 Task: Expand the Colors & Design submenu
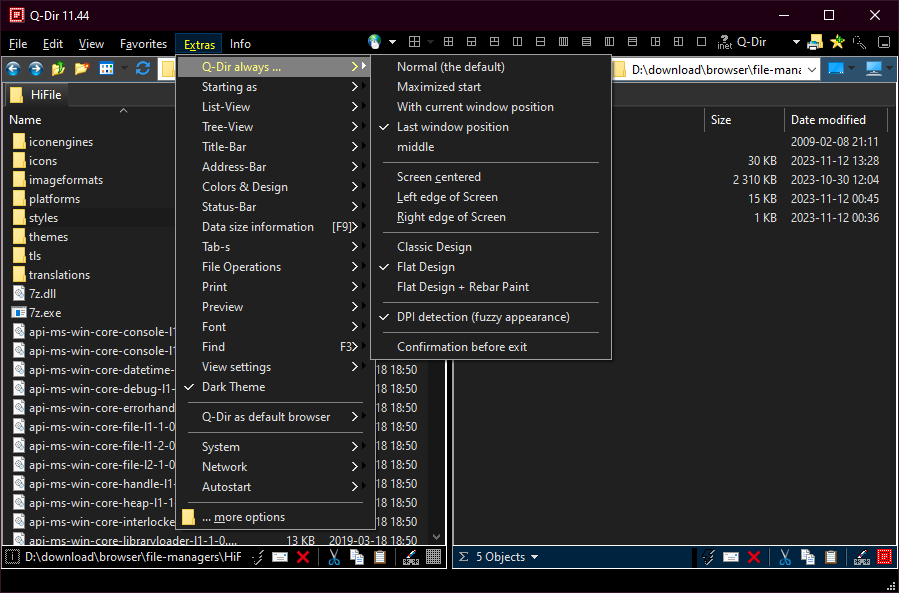[244, 187]
